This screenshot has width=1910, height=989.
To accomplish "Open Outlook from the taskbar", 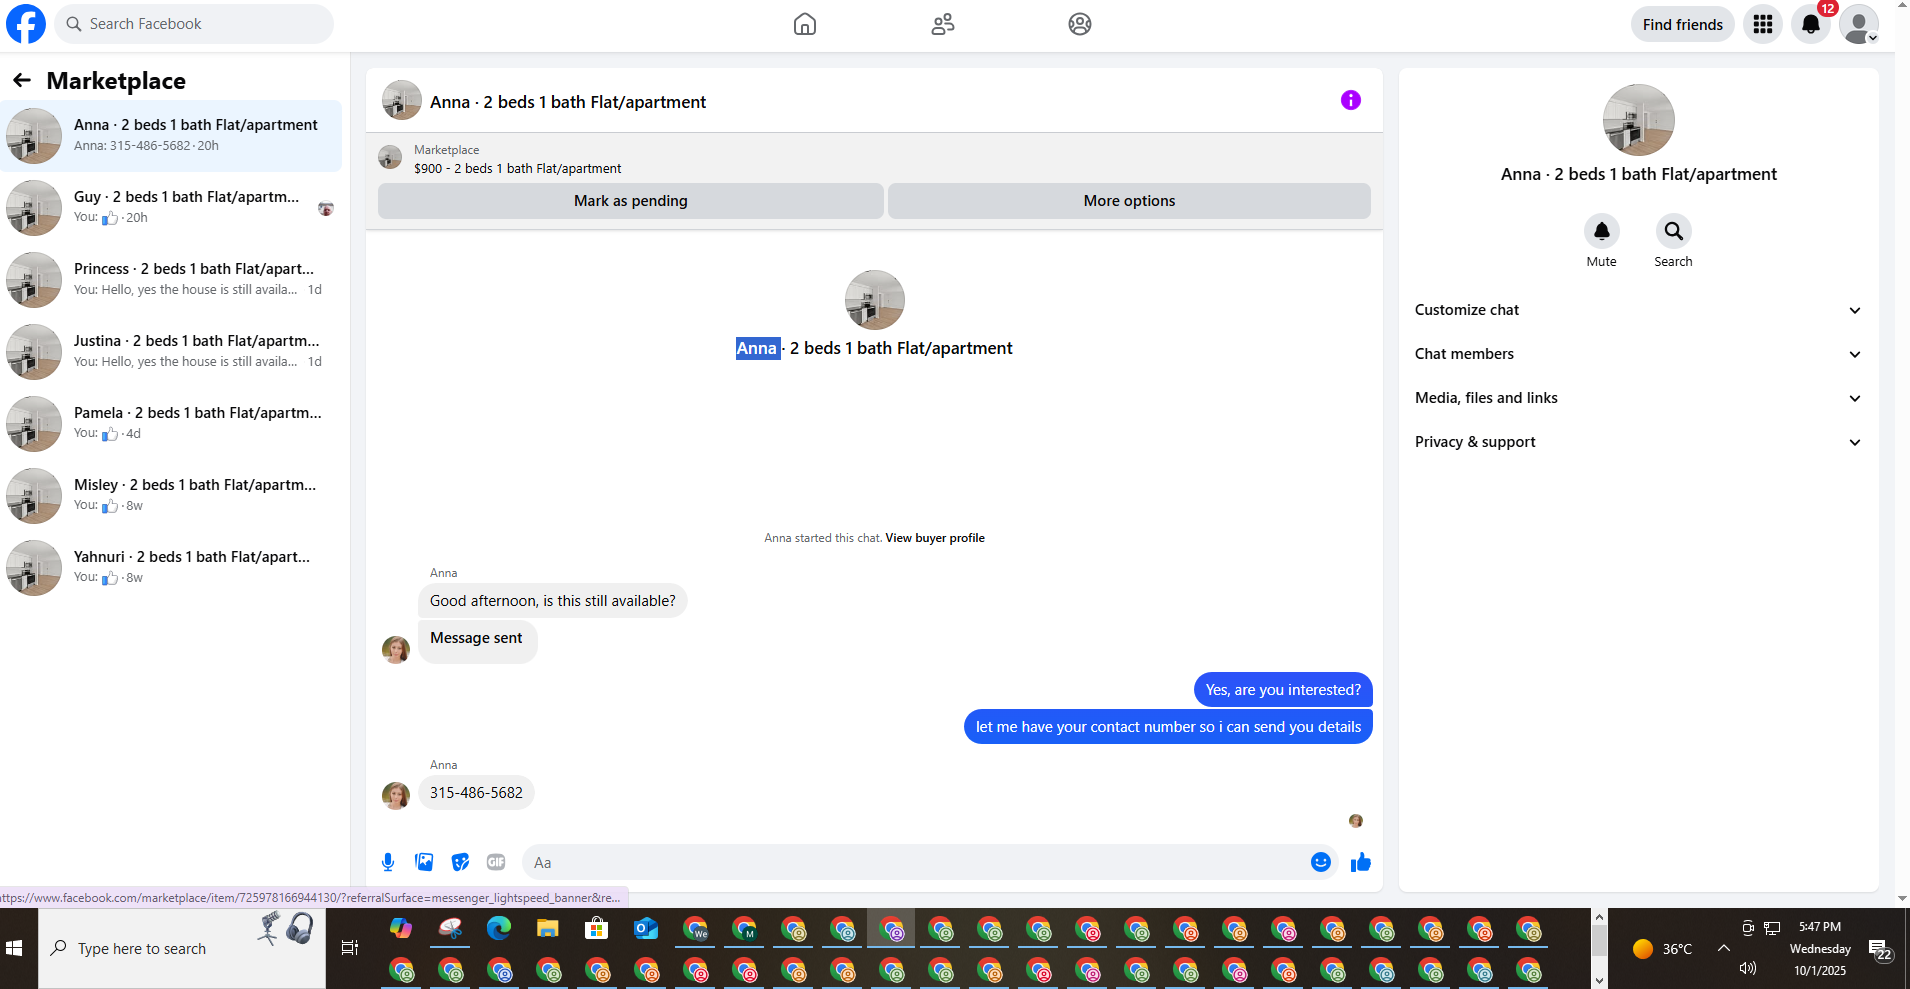I will coord(646,929).
